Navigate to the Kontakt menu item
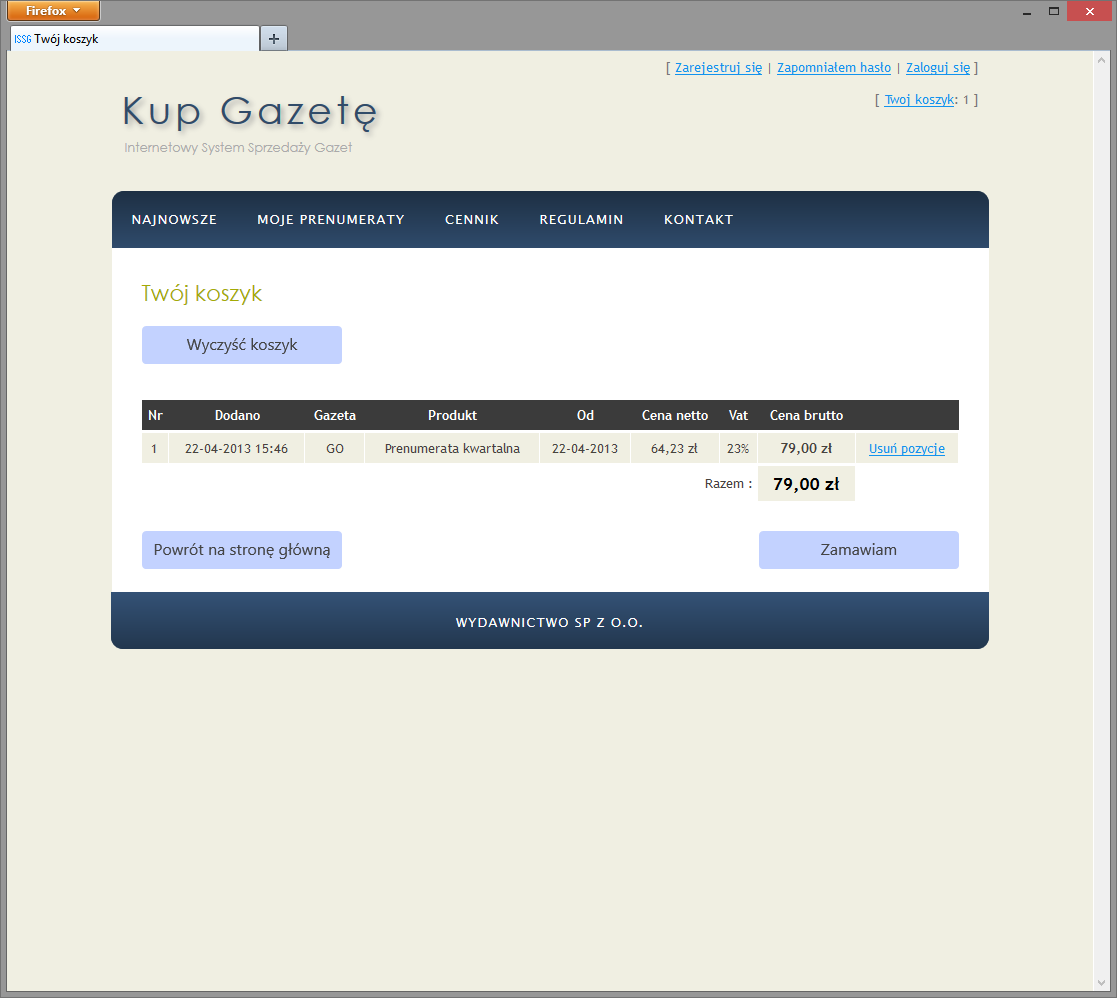 click(x=698, y=220)
